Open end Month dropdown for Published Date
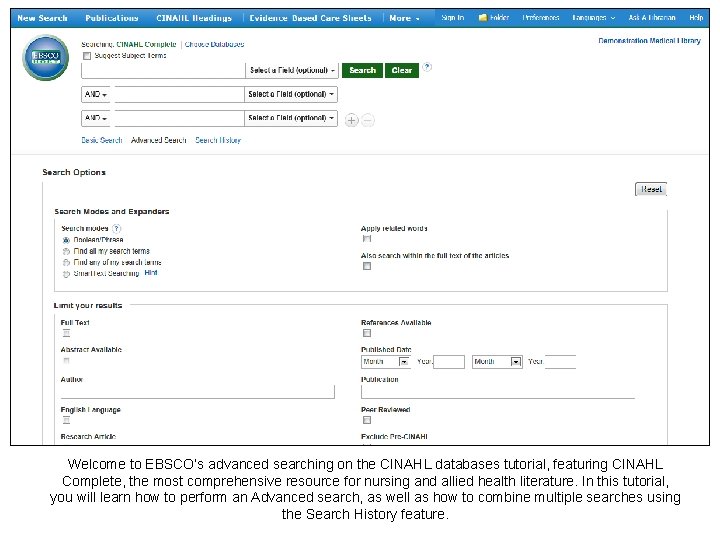Viewport: 720px width, 540px height. (x=497, y=362)
